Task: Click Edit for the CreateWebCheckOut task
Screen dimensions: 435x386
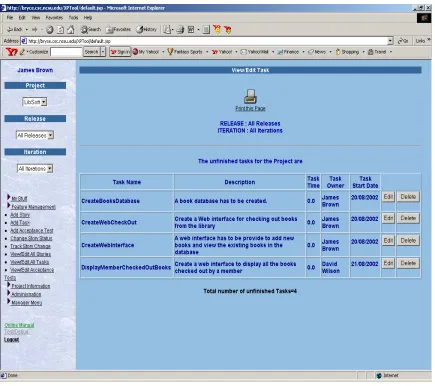Action: coord(388,218)
